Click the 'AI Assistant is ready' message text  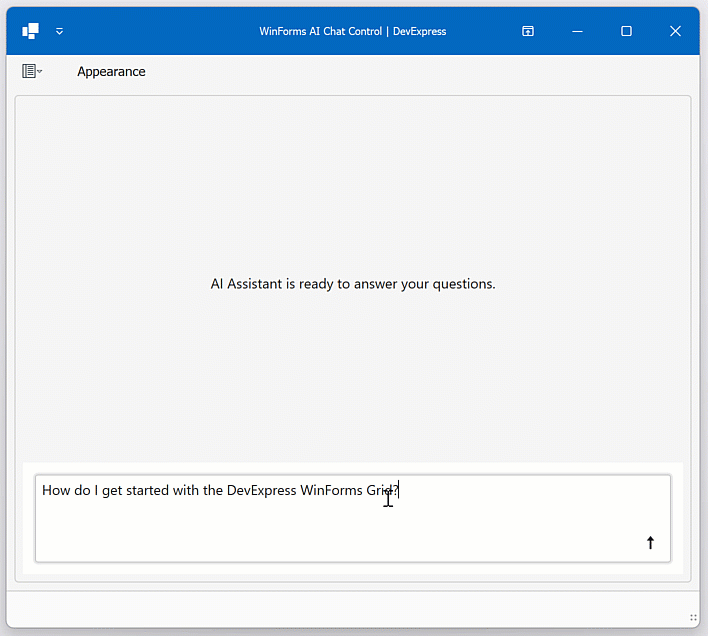tap(353, 284)
